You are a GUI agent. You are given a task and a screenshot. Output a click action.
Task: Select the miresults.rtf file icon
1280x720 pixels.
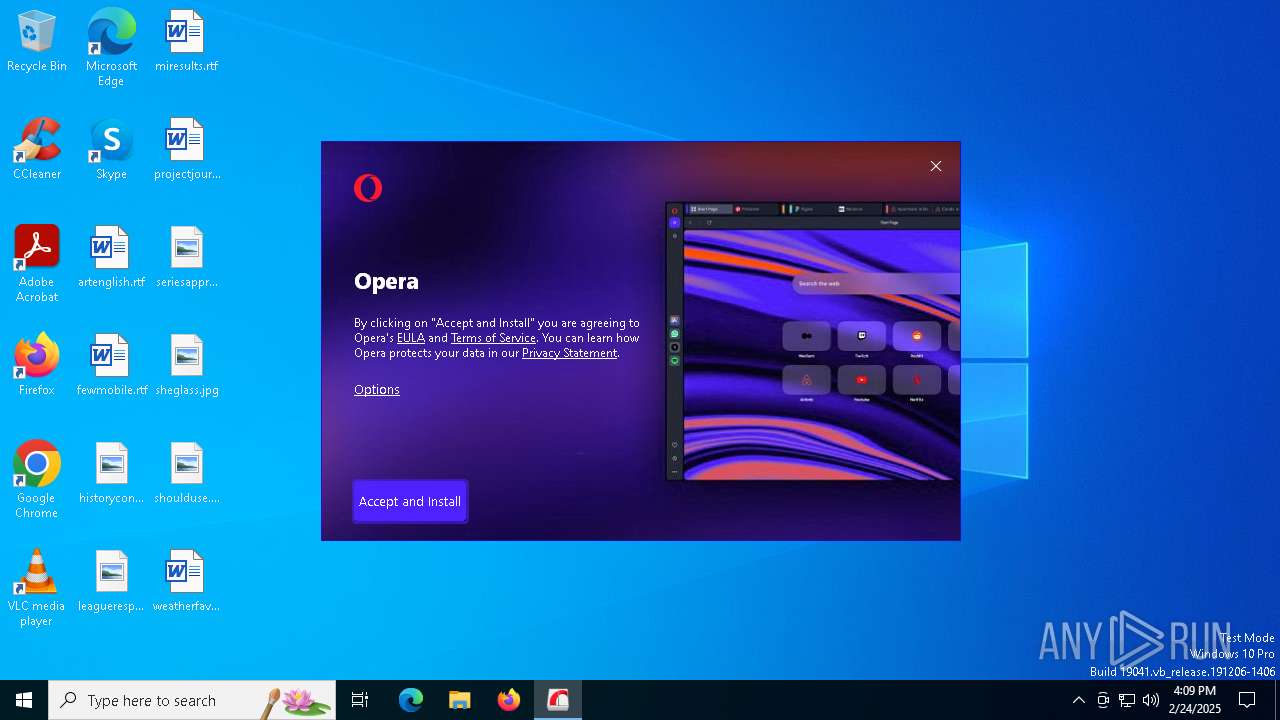186,42
